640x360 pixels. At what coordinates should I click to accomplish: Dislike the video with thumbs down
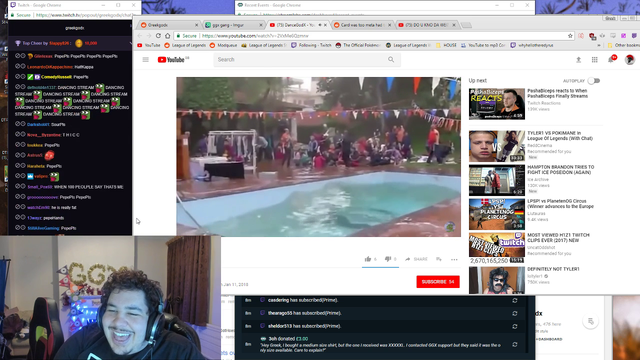[388, 259]
